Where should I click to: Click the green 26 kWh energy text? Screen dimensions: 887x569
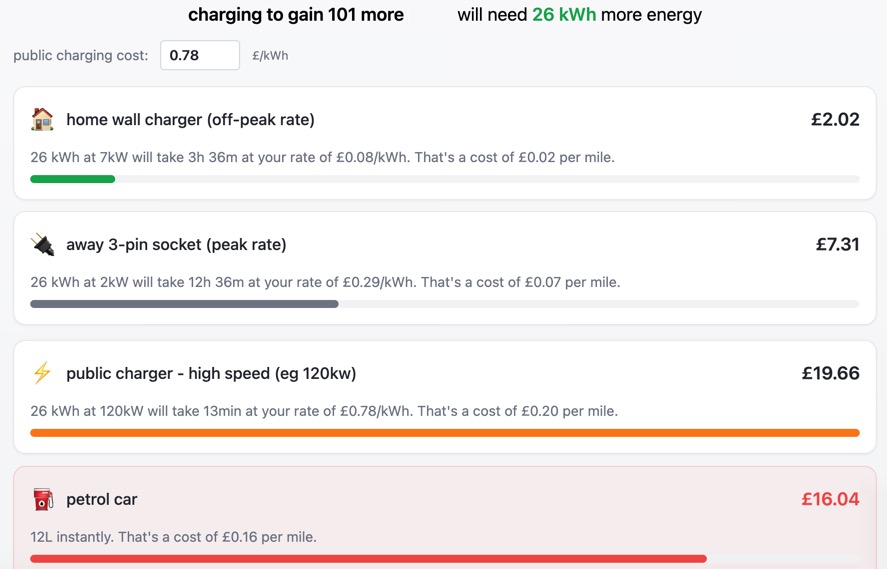click(x=564, y=15)
